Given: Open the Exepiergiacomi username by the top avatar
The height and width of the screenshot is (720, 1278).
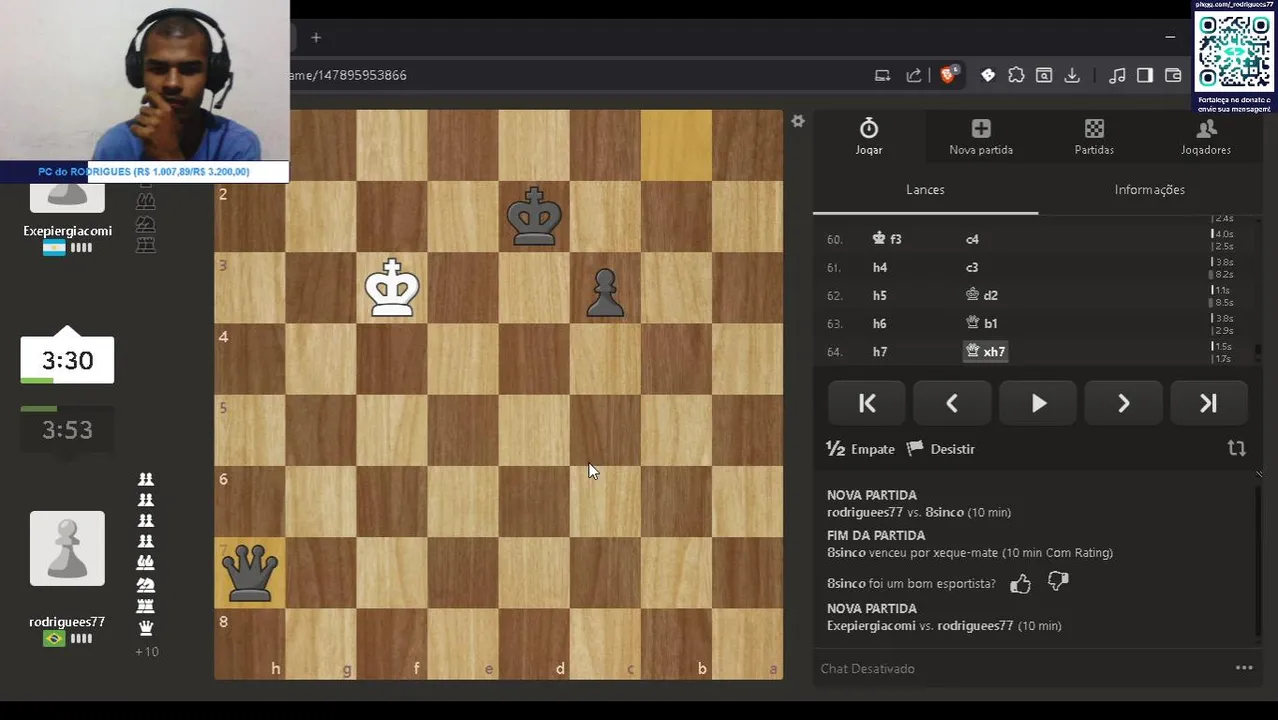Looking at the screenshot, I should pos(67,231).
